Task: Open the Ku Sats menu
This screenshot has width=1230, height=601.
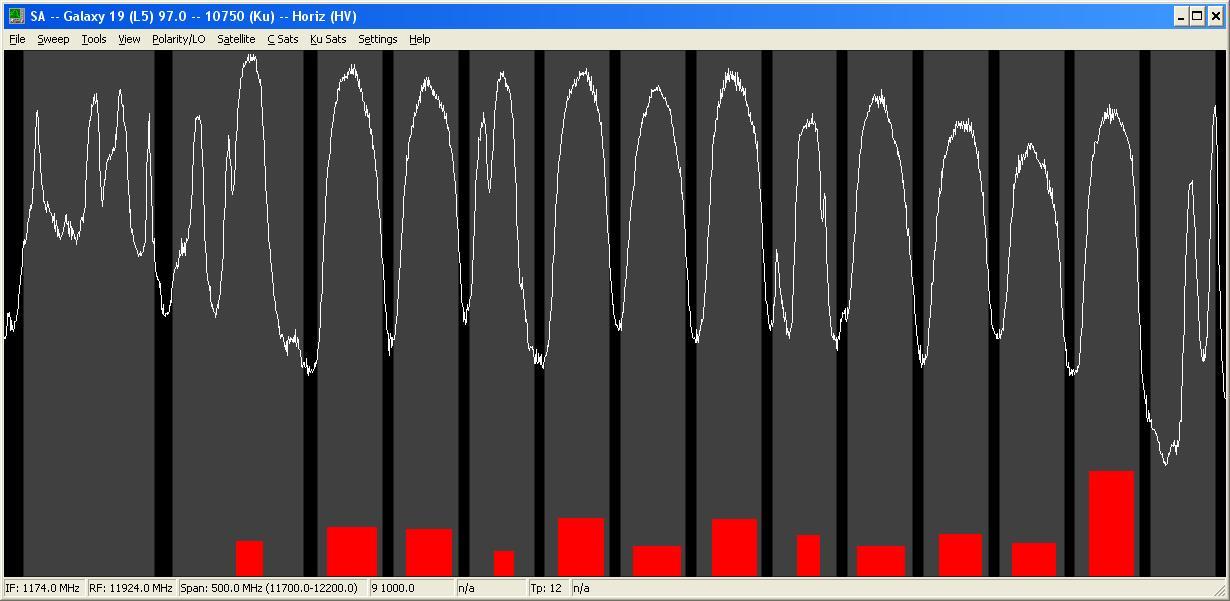Action: [328, 39]
